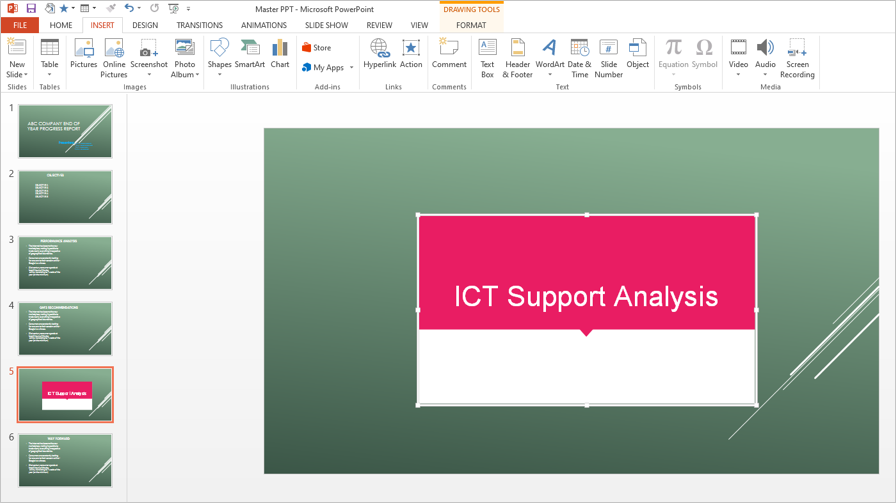Insert a Text Box

(x=487, y=56)
